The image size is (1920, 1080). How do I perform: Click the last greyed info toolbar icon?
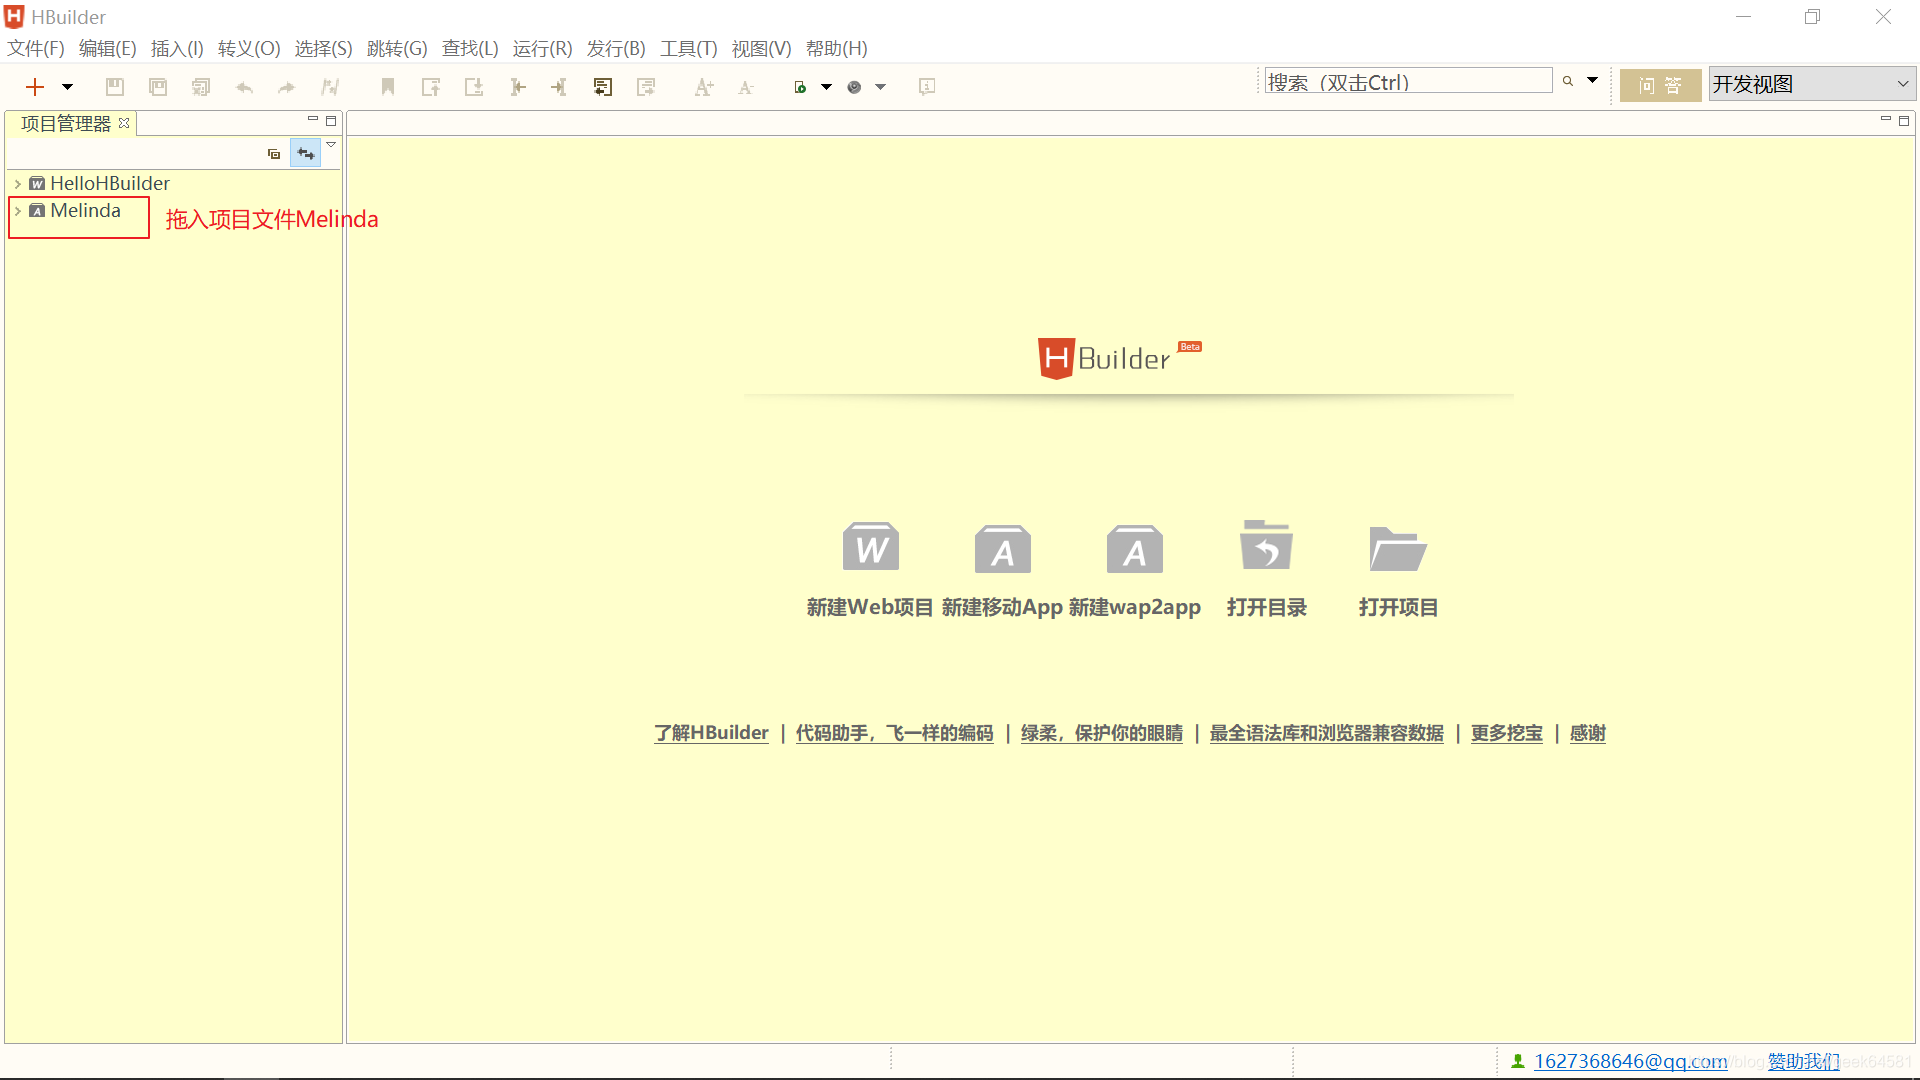927,87
